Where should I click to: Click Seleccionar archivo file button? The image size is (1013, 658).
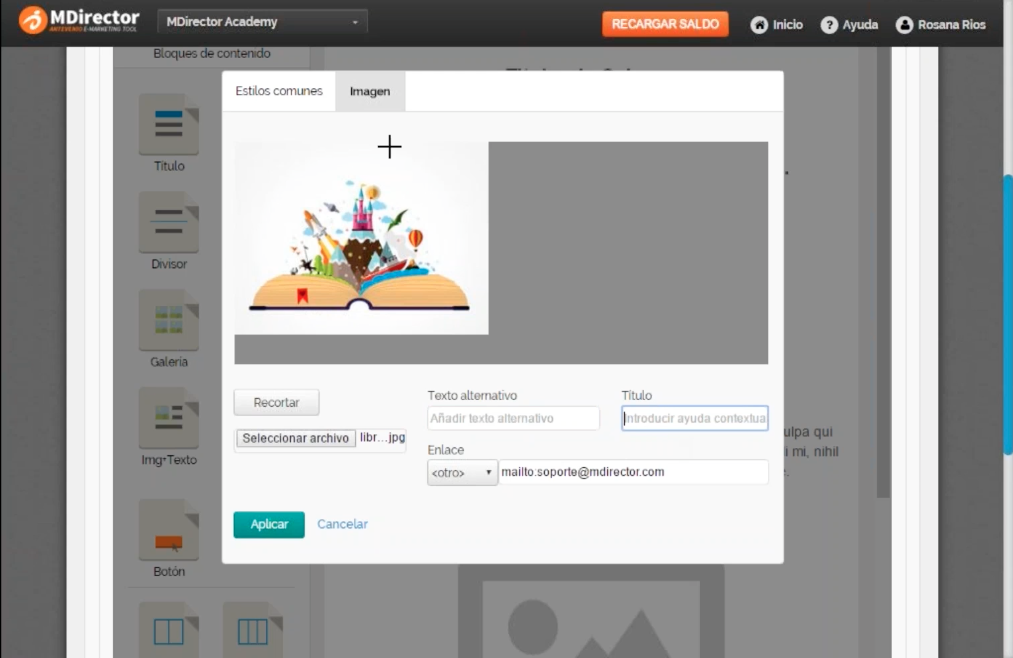pyautogui.click(x=296, y=438)
